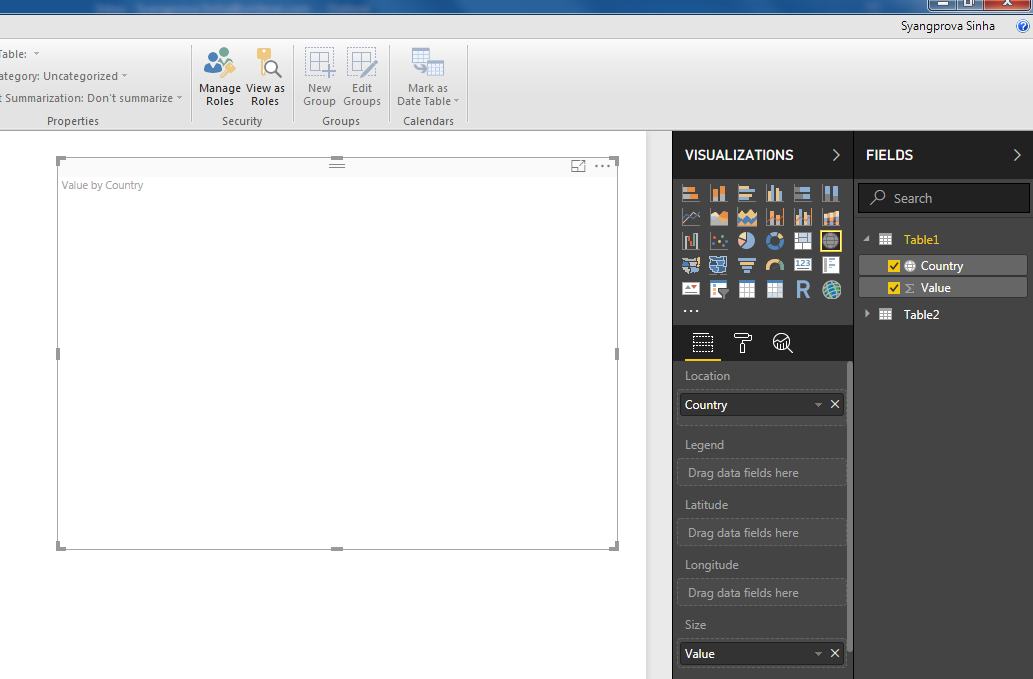The width and height of the screenshot is (1033, 679).
Task: Open the Table dropdown in Properties
Action: [36, 53]
